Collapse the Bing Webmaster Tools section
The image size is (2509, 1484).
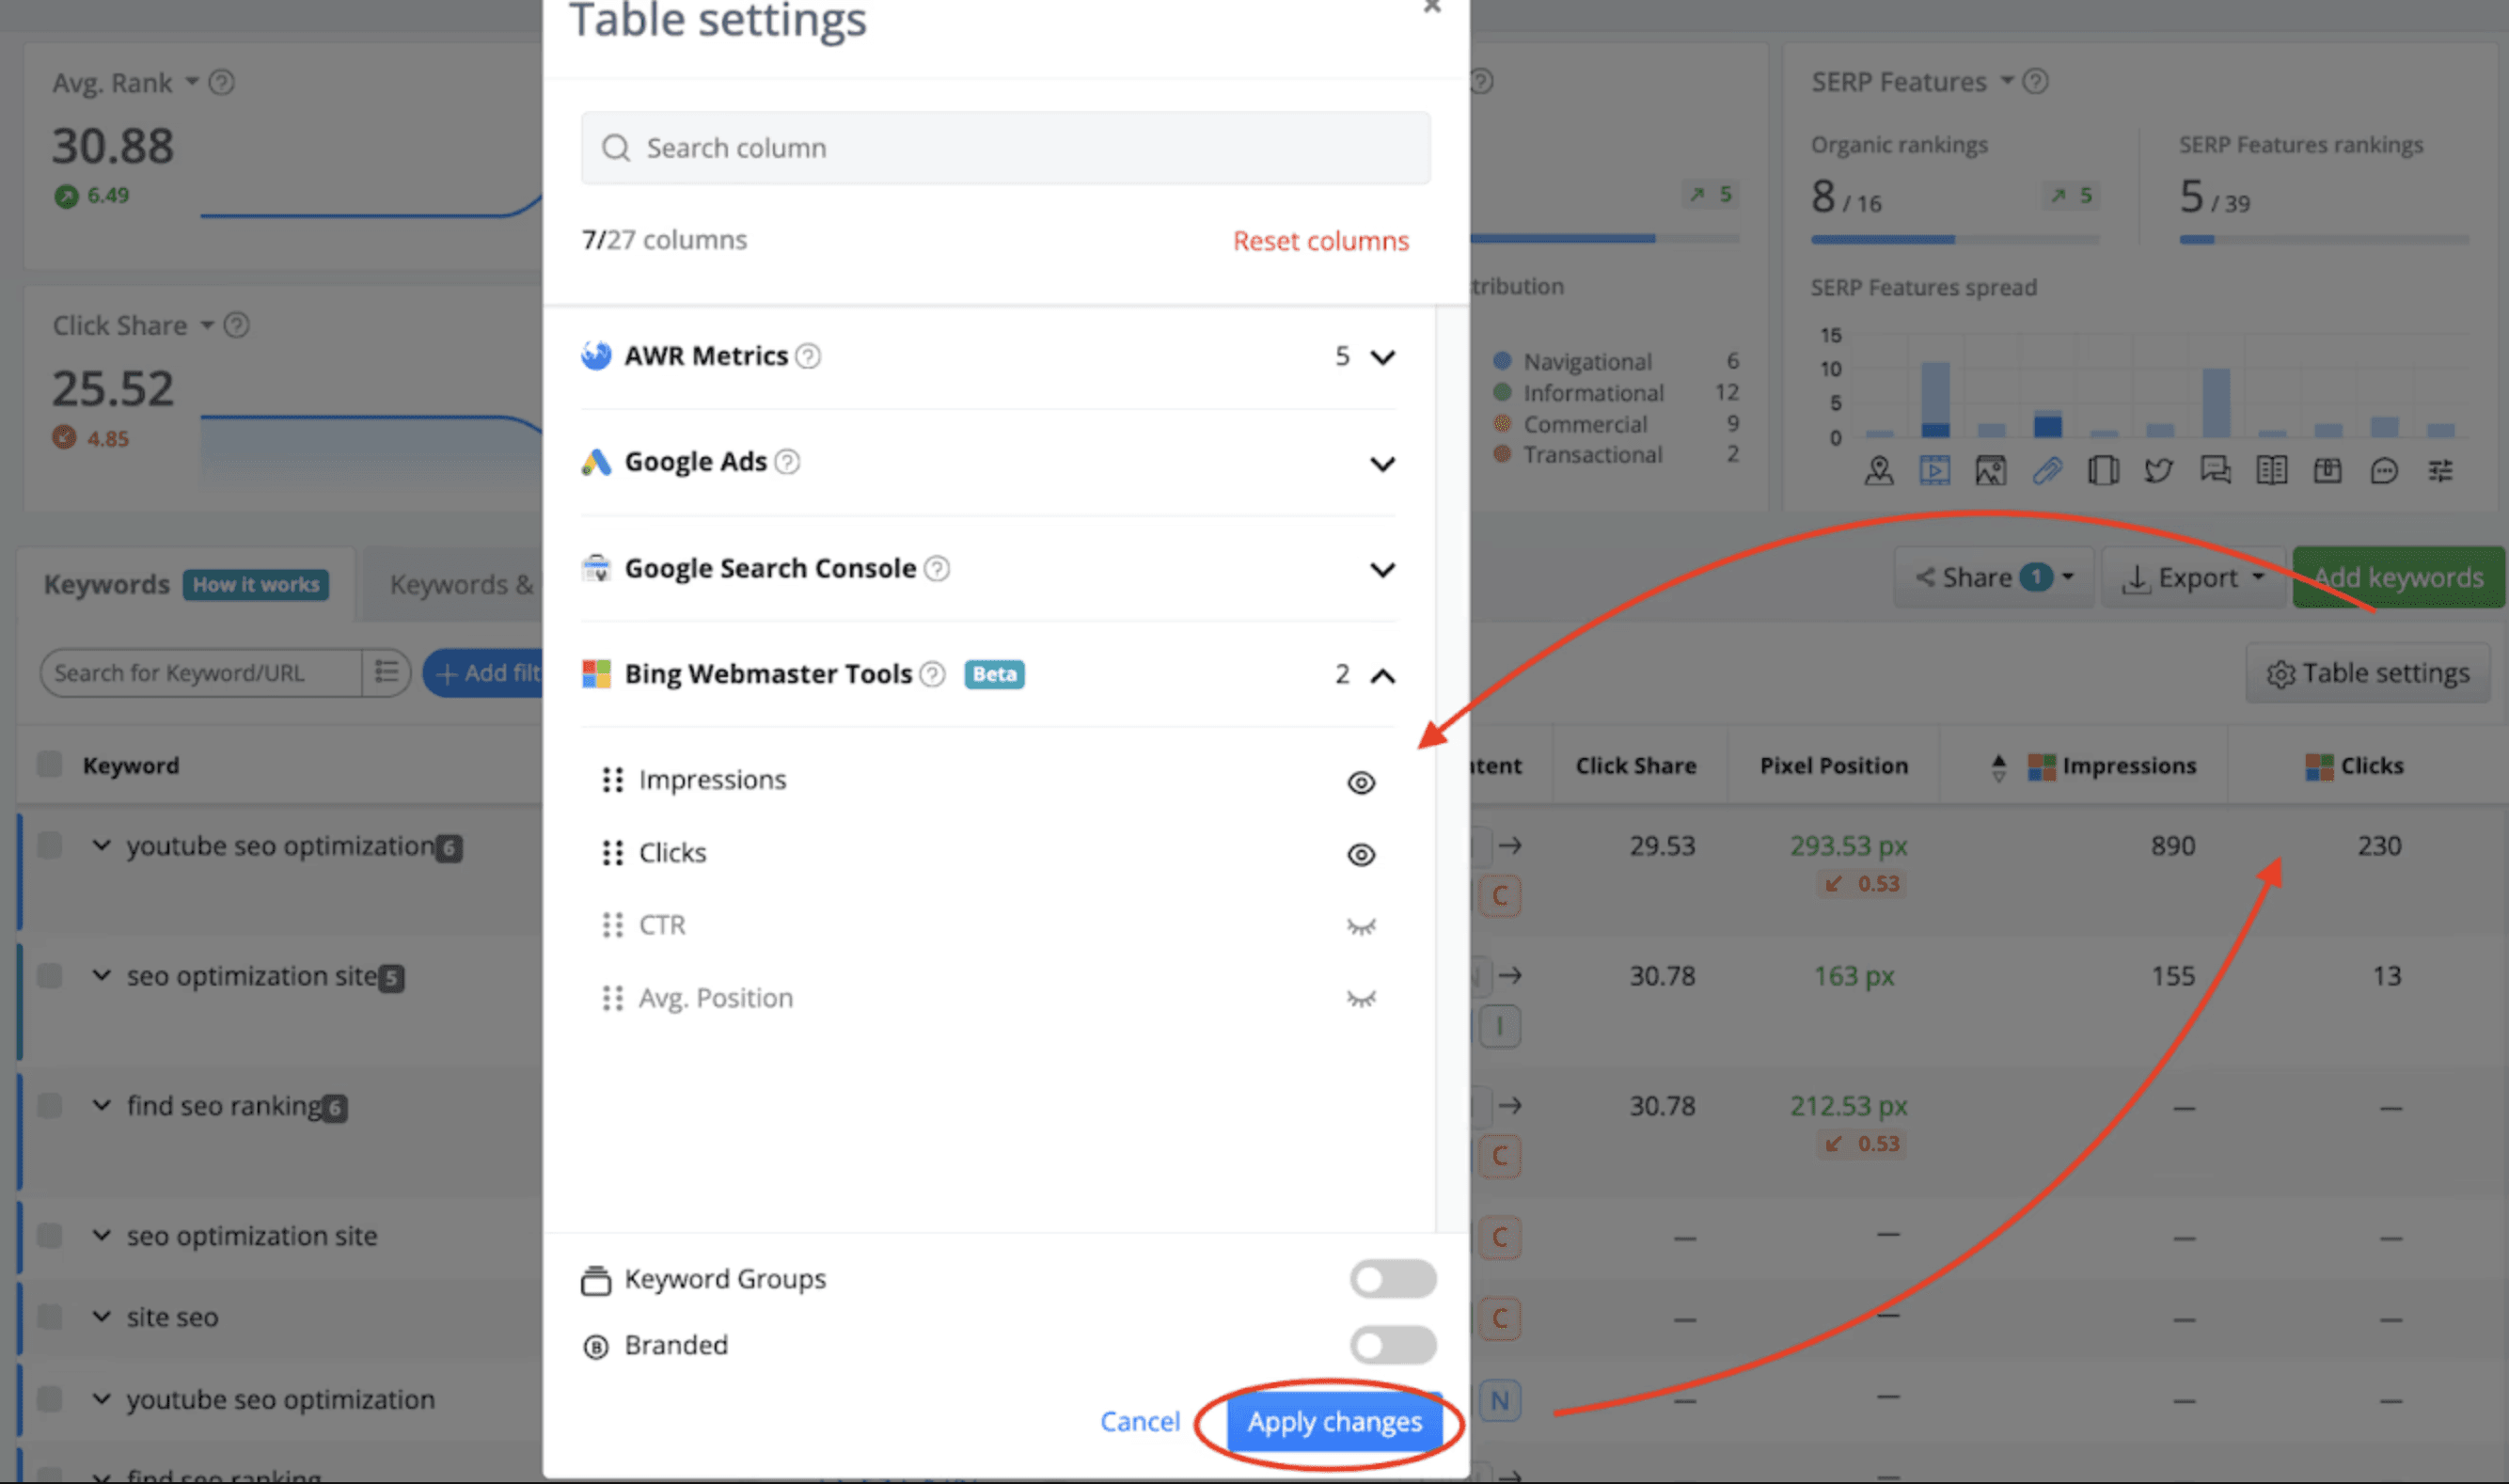[x=1383, y=676]
